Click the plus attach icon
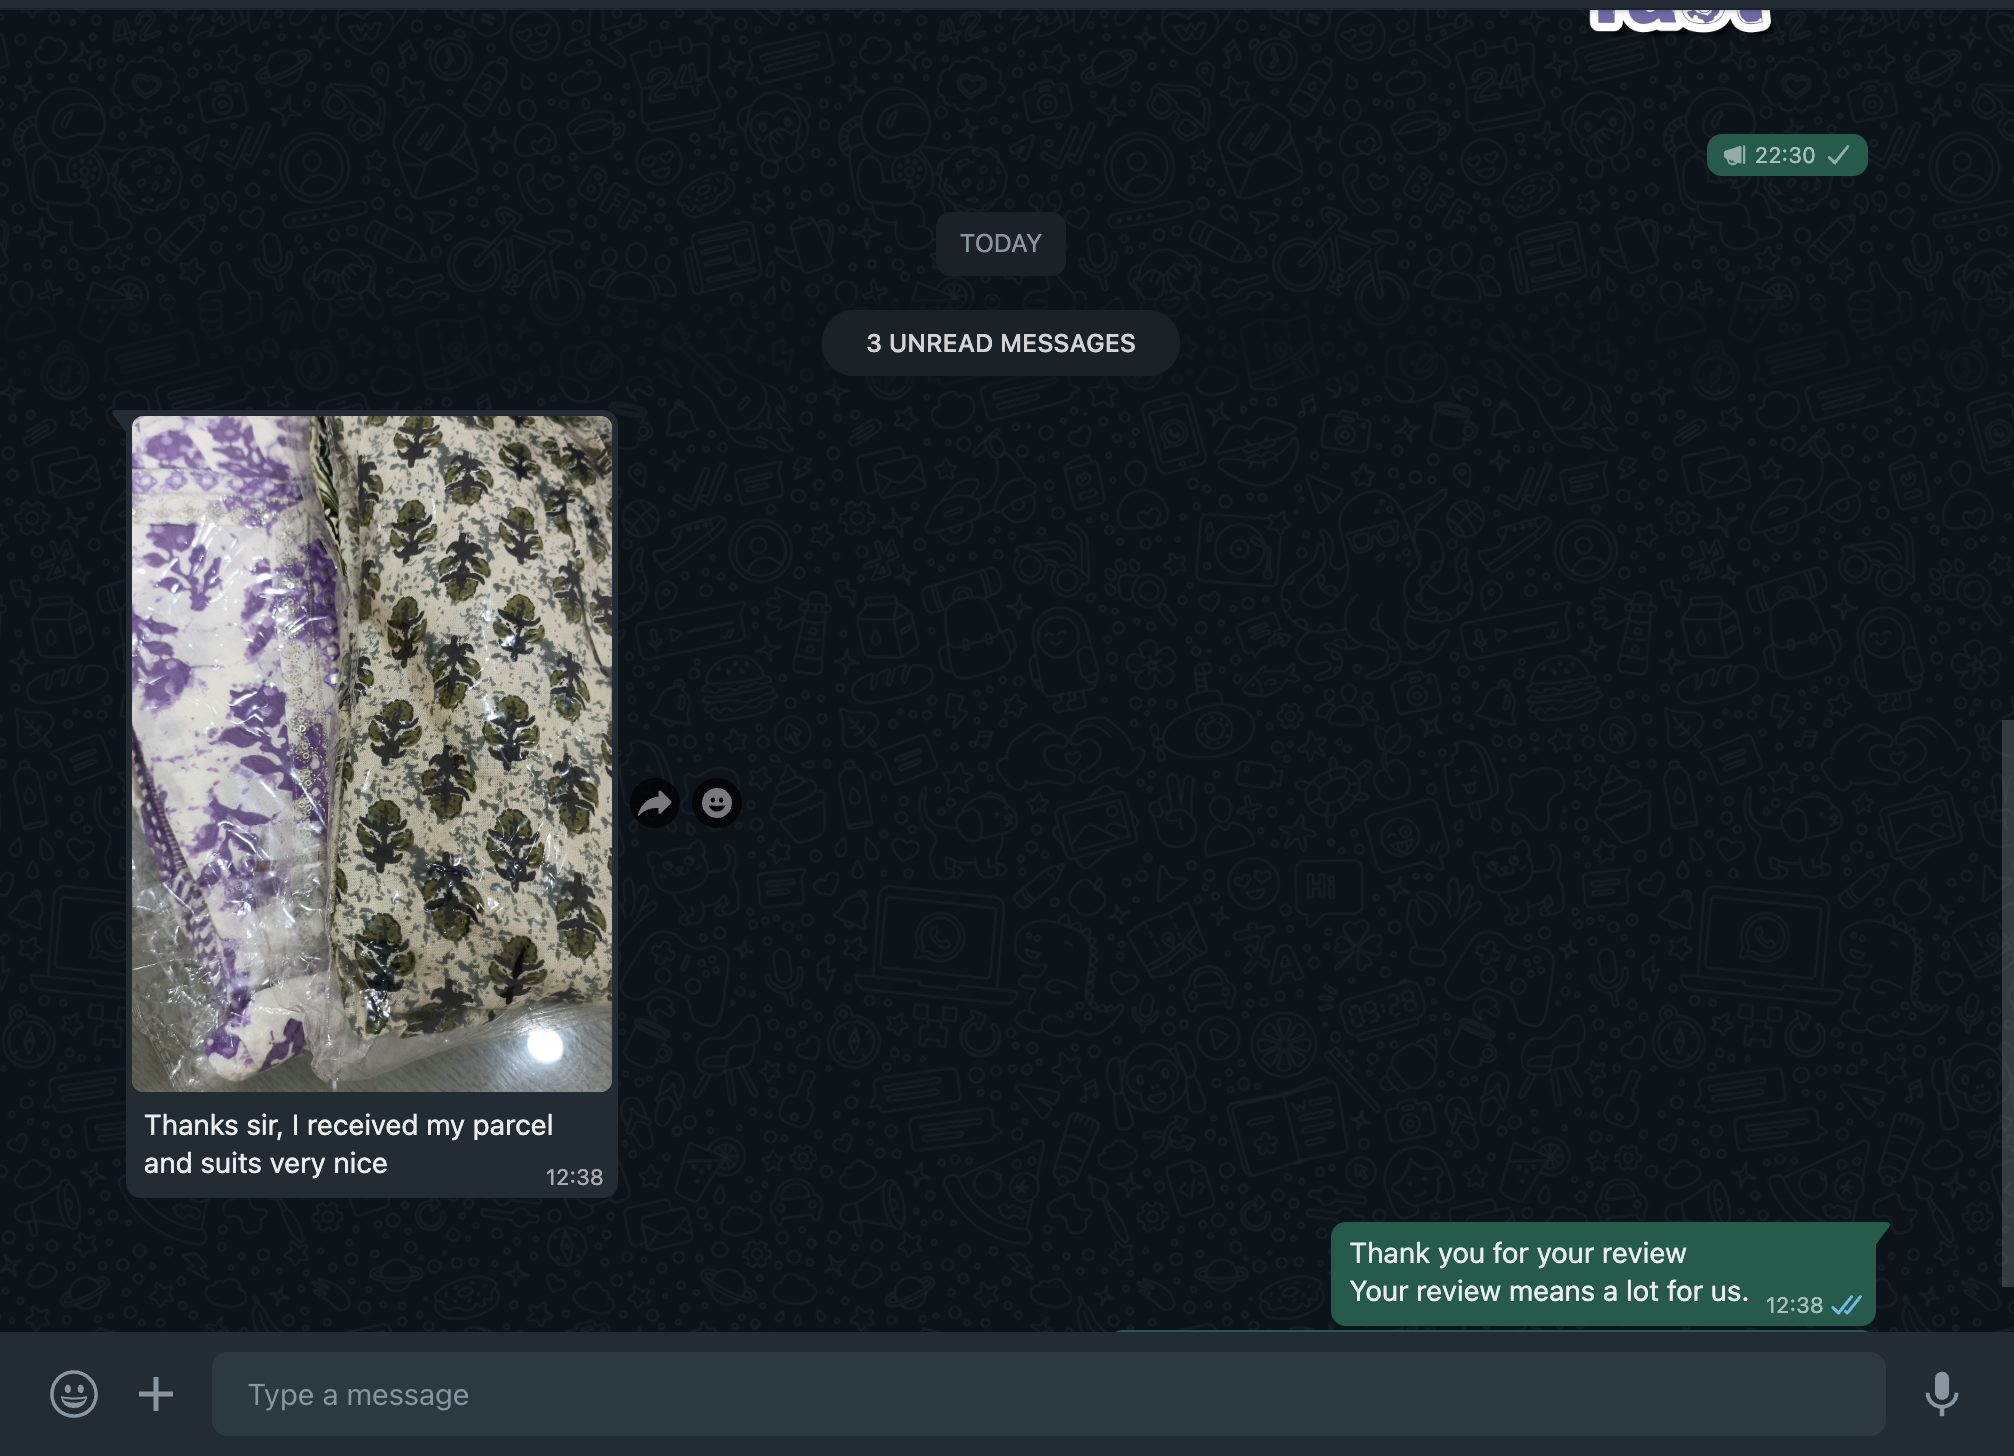Image resolution: width=2014 pixels, height=1456 pixels. 156,1393
